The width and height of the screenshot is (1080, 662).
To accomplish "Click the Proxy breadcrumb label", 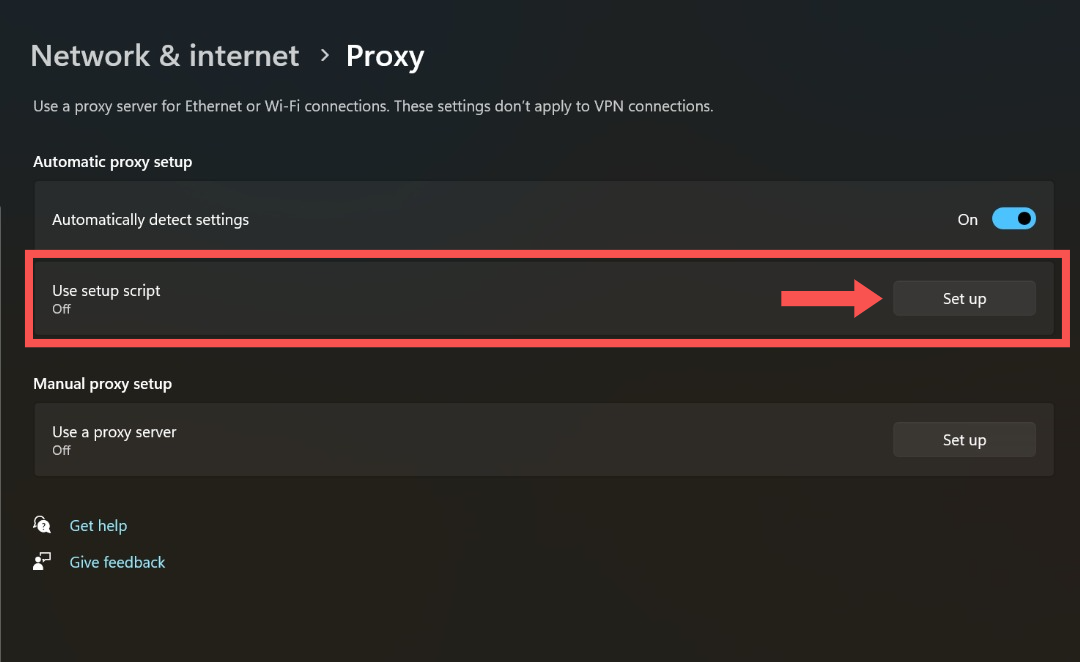I will (x=385, y=56).
